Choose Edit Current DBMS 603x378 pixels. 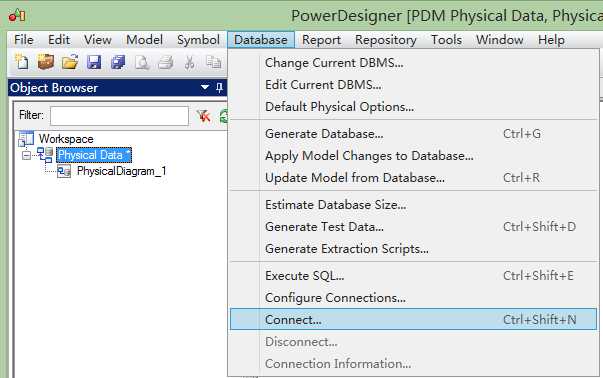click(413, 85)
